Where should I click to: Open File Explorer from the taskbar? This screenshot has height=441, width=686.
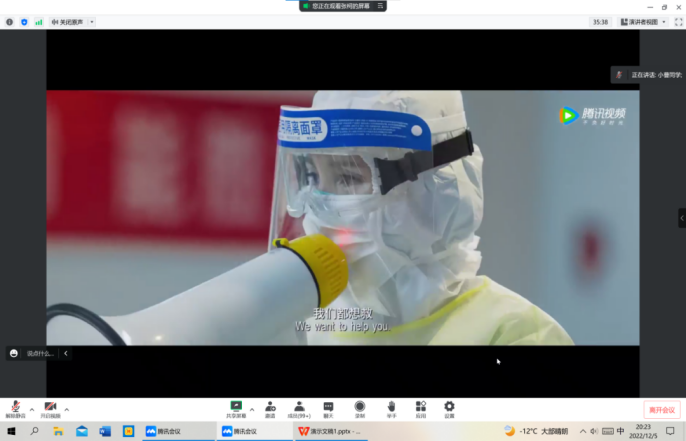58,431
